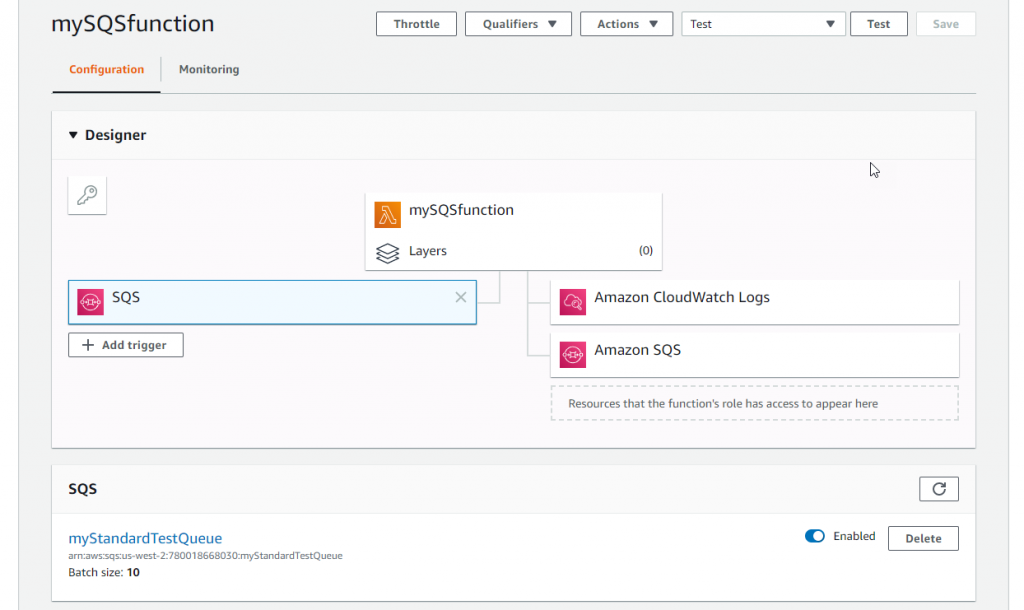1024x610 pixels.
Task: Click the plus icon in Add trigger
Action: coord(88,345)
